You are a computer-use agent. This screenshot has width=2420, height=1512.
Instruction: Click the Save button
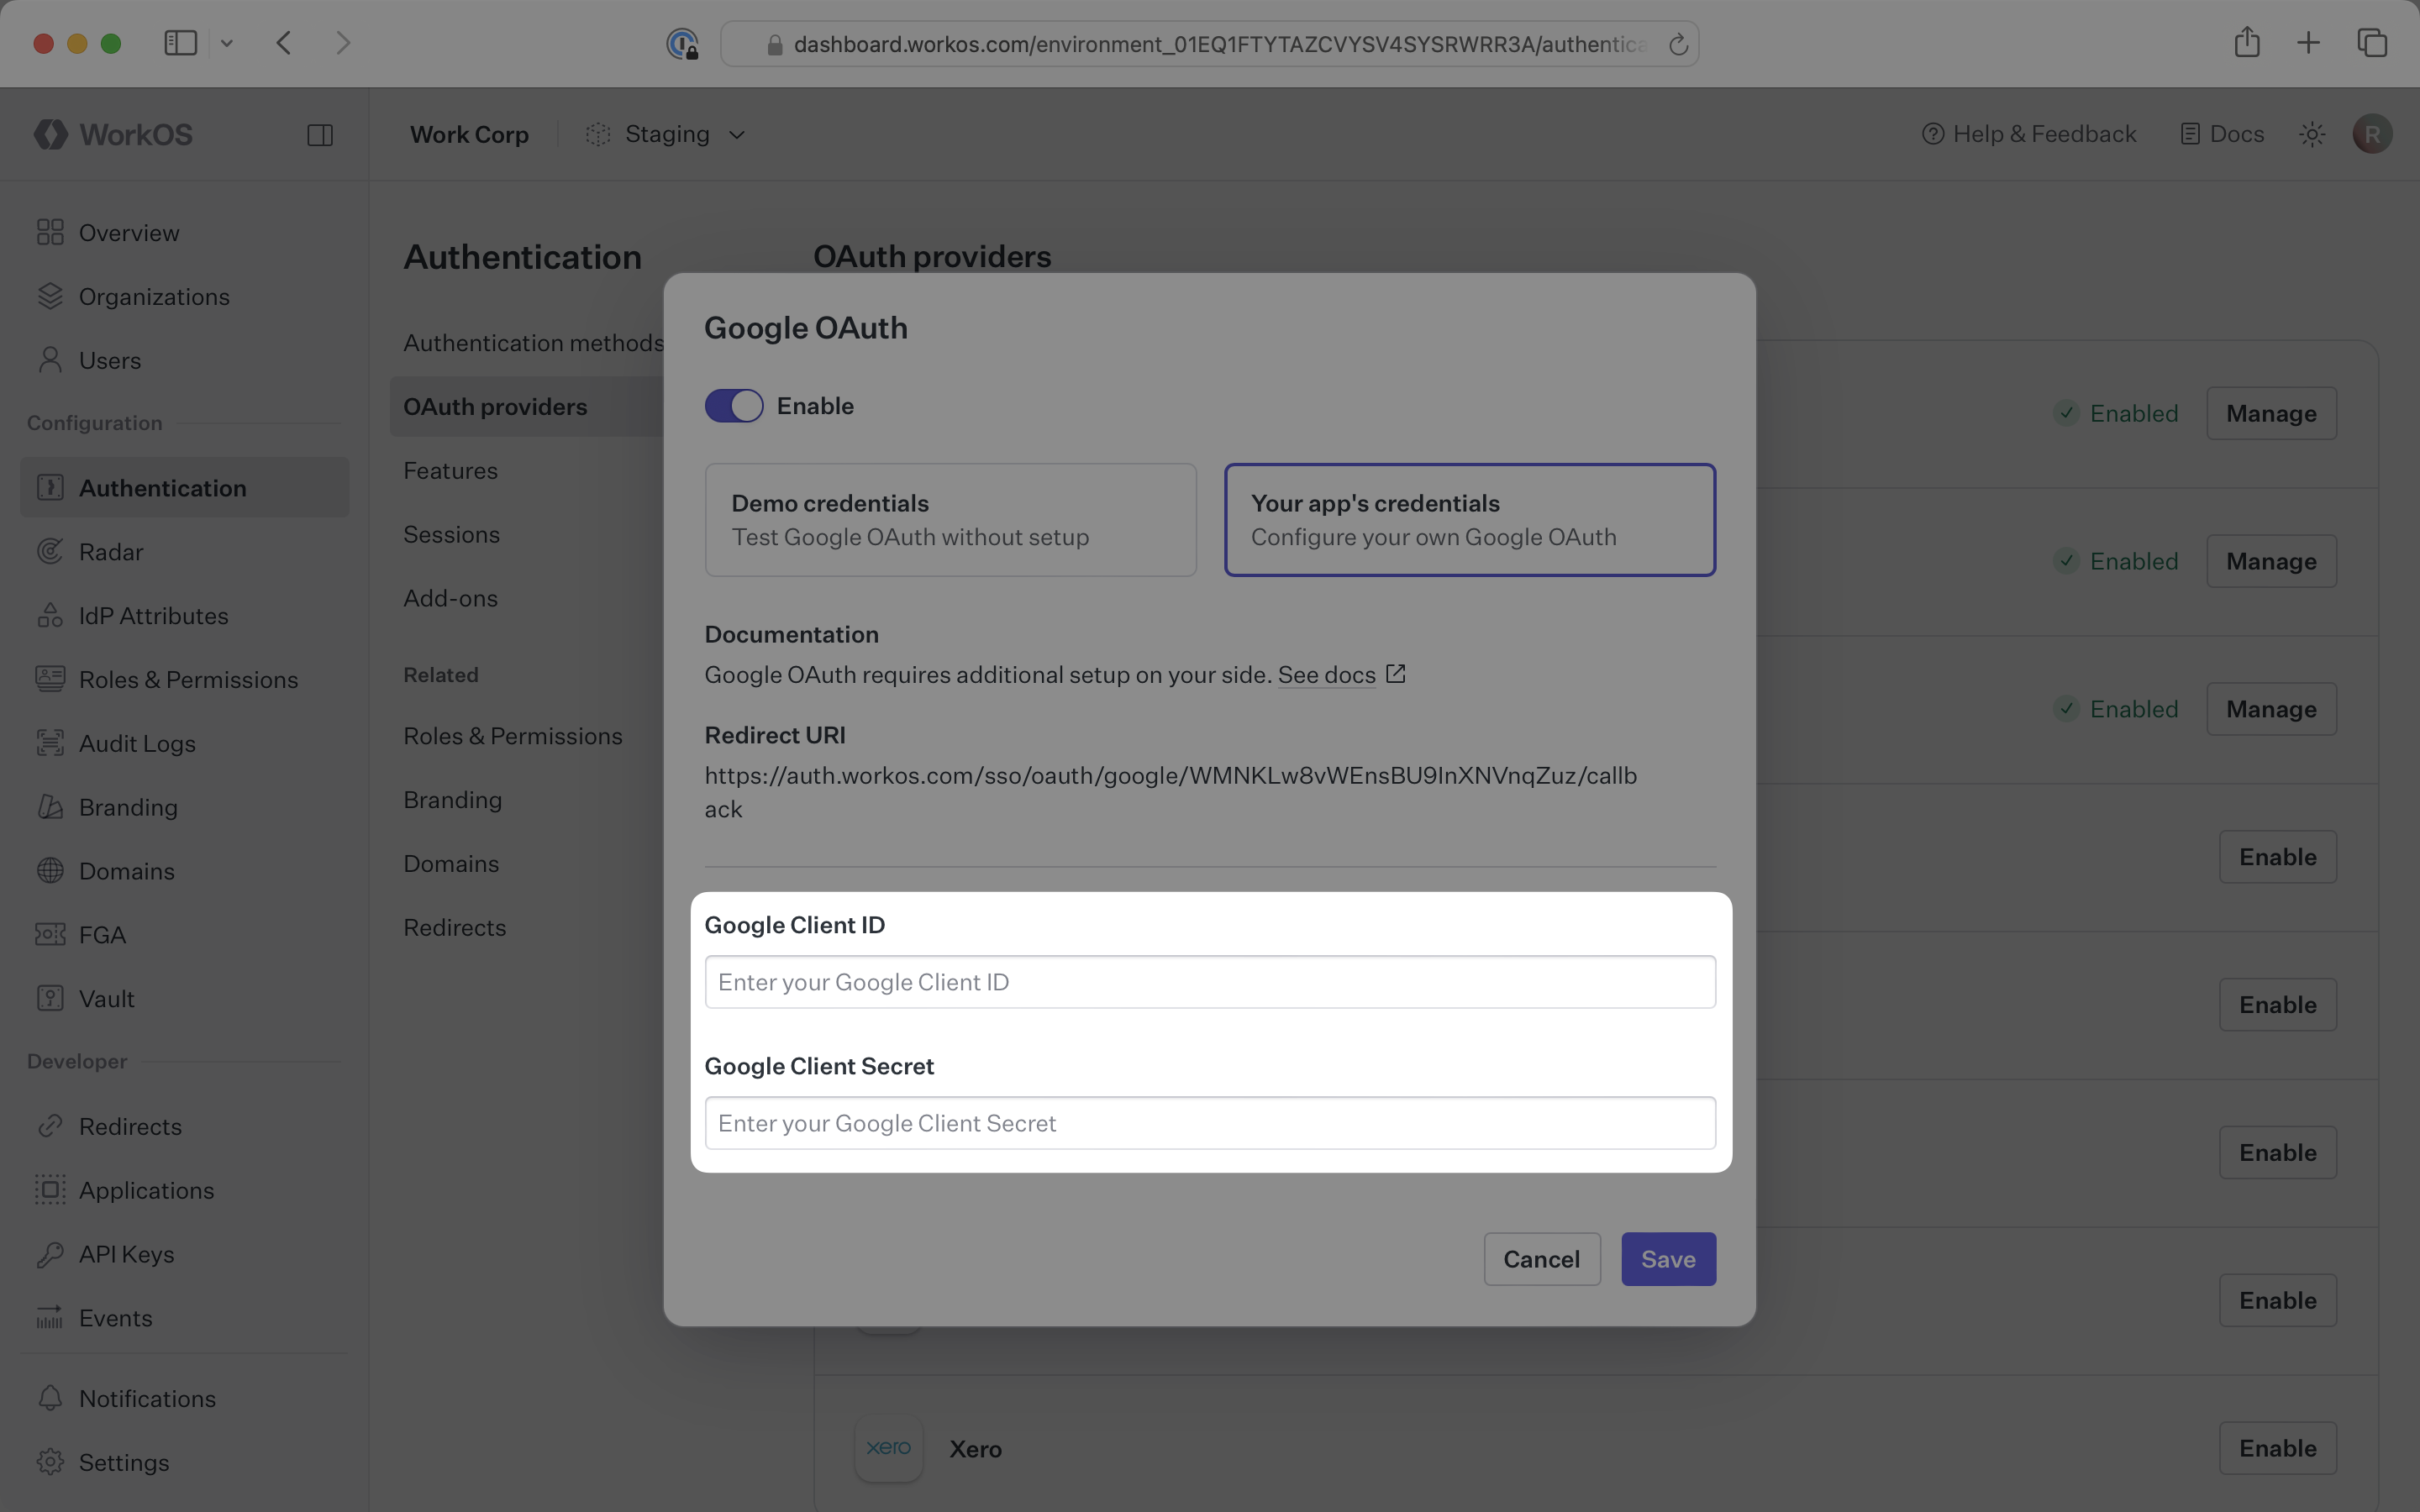tap(1666, 1258)
